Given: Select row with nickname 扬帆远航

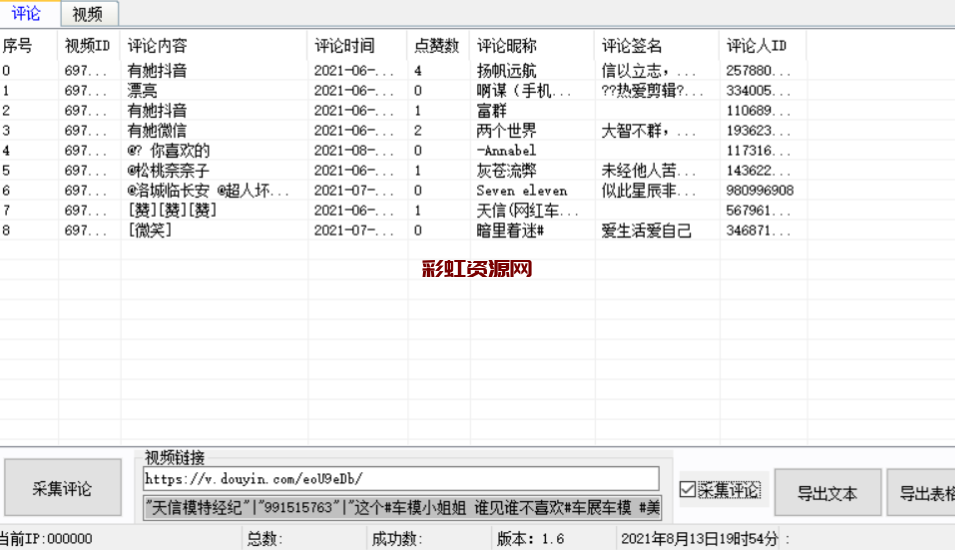Looking at the screenshot, I should click(x=506, y=71).
